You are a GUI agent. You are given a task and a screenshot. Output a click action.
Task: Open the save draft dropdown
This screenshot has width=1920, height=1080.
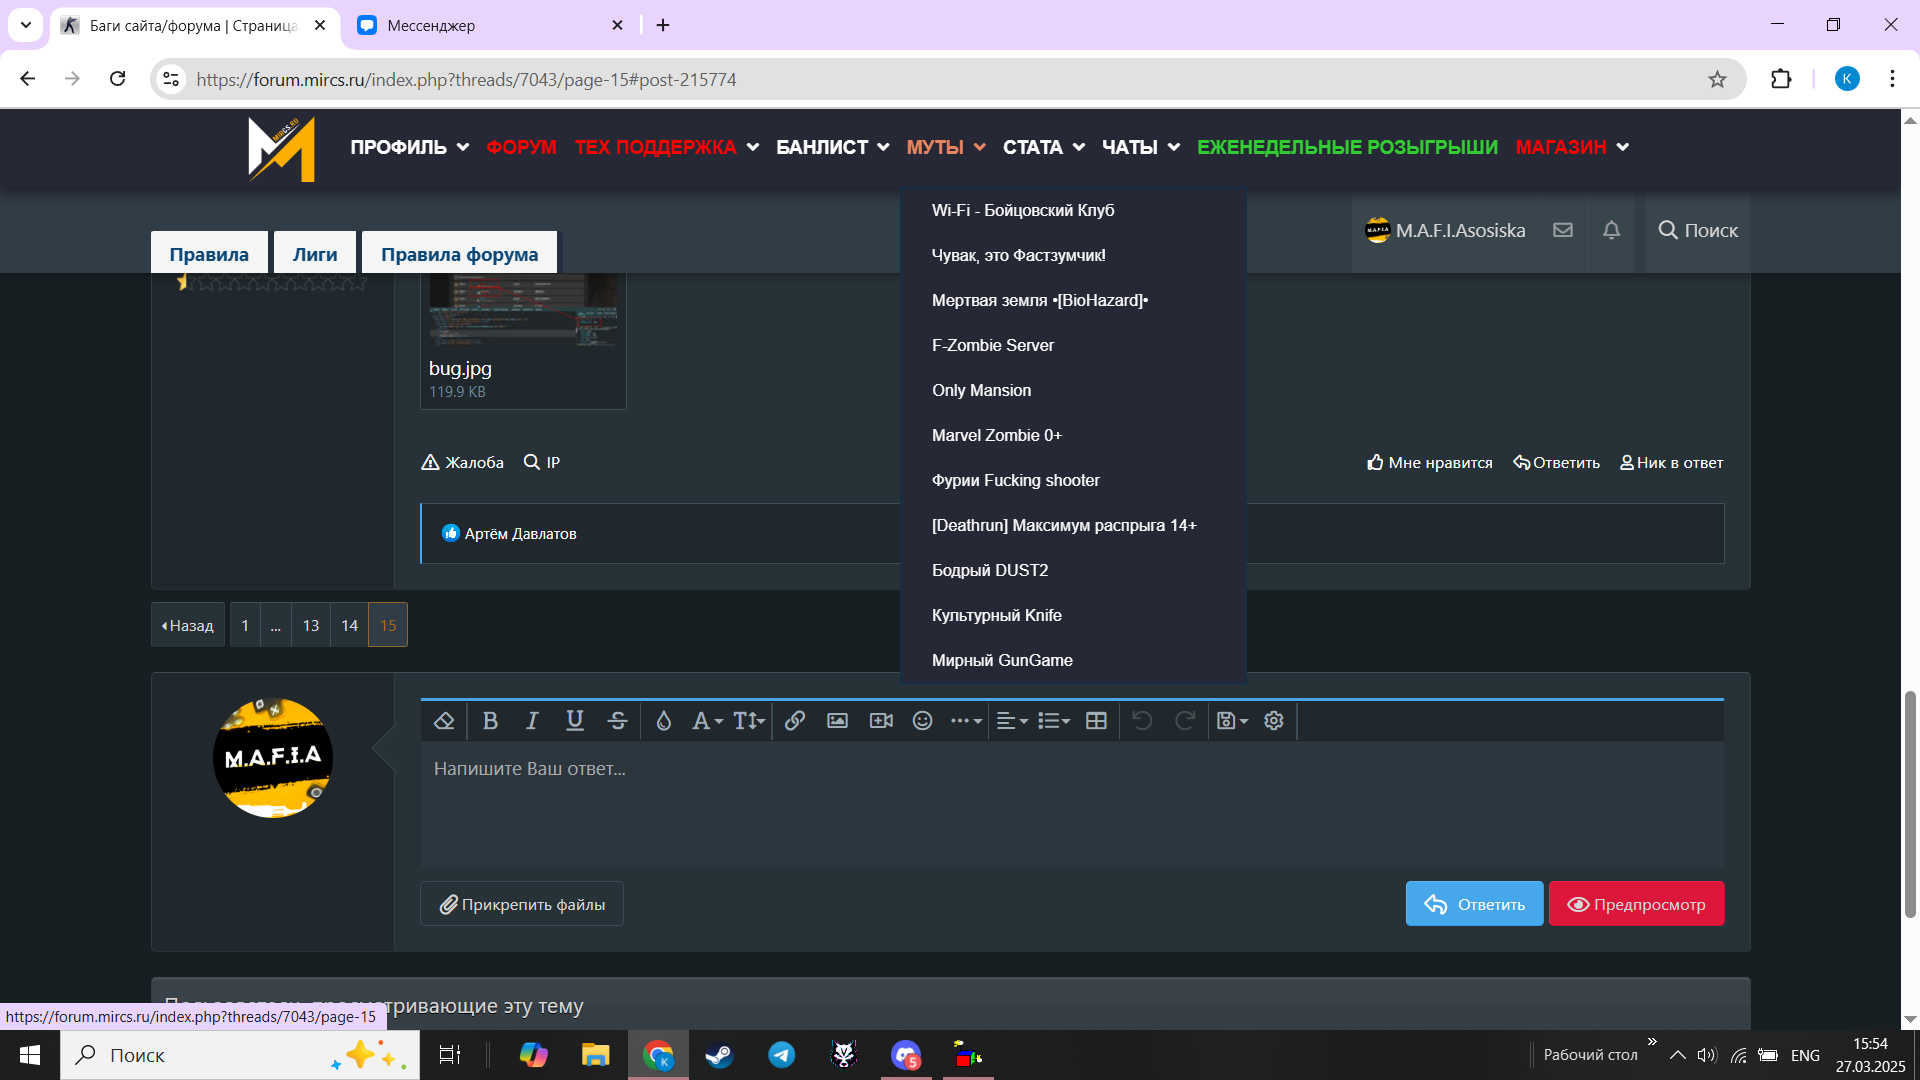1232,721
